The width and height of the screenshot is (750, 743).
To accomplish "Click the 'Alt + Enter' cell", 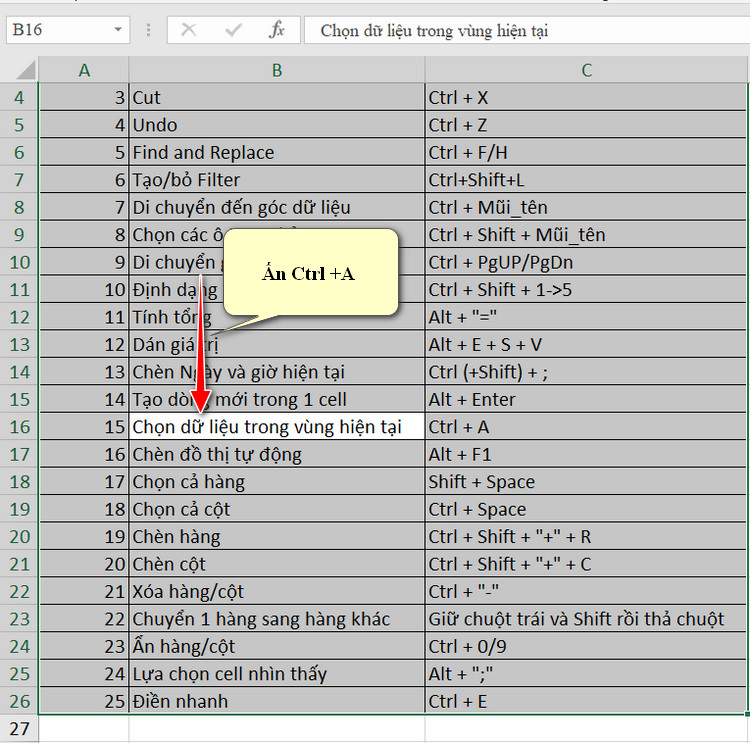I will click(585, 399).
